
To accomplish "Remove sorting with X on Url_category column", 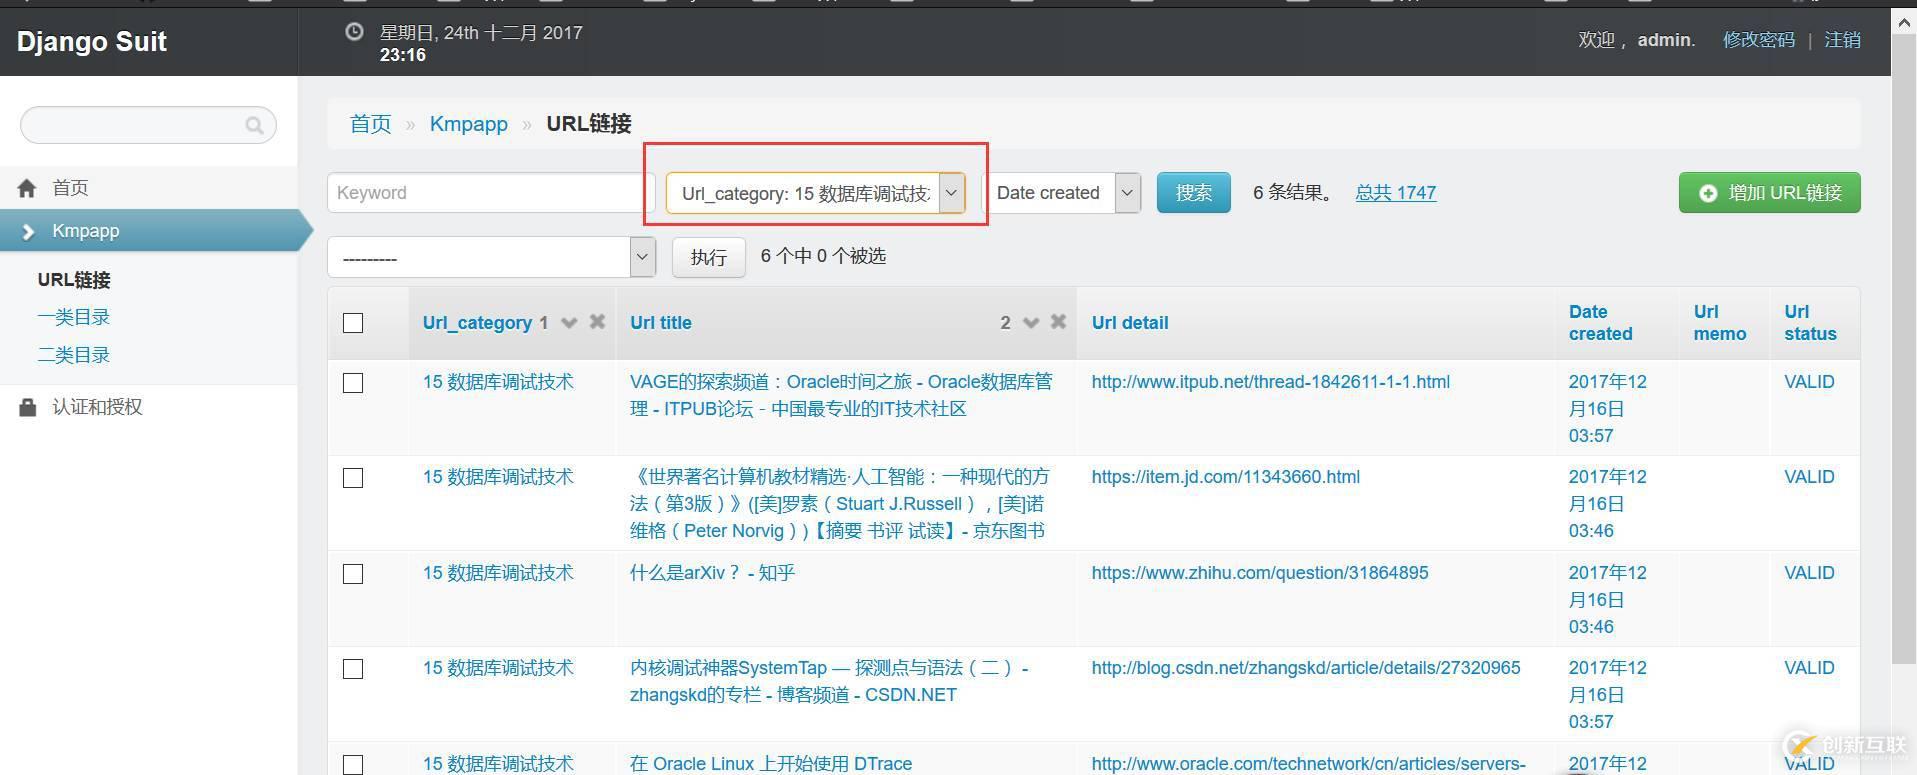I will tap(597, 321).
